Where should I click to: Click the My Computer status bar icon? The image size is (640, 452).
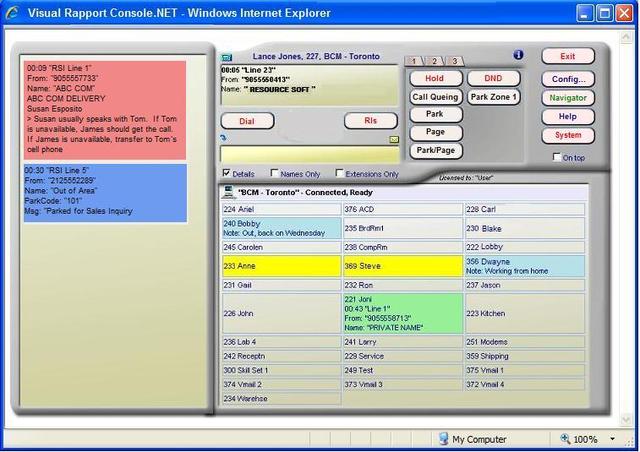(x=443, y=439)
